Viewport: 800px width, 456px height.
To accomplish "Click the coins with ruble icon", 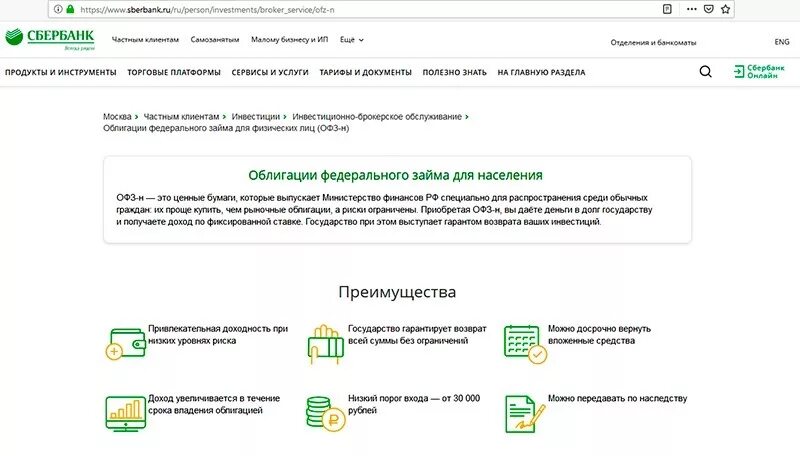I will point(326,414).
